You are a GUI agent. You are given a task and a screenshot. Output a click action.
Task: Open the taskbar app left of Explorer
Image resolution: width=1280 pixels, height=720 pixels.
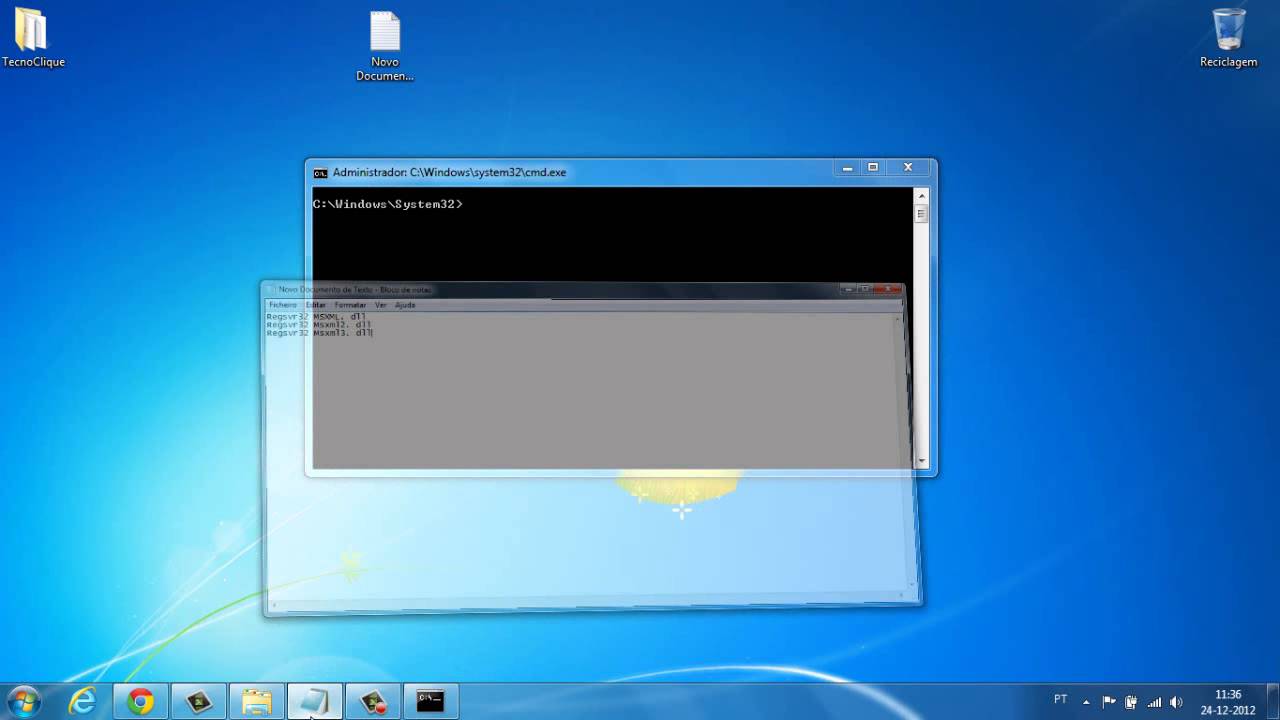point(198,701)
